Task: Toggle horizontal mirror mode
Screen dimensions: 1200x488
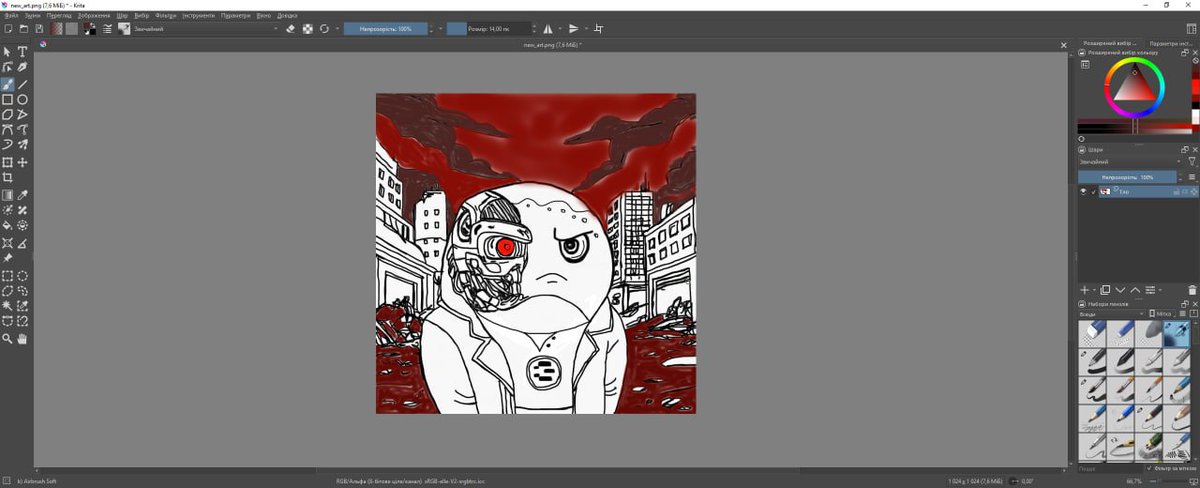Action: [x=547, y=29]
